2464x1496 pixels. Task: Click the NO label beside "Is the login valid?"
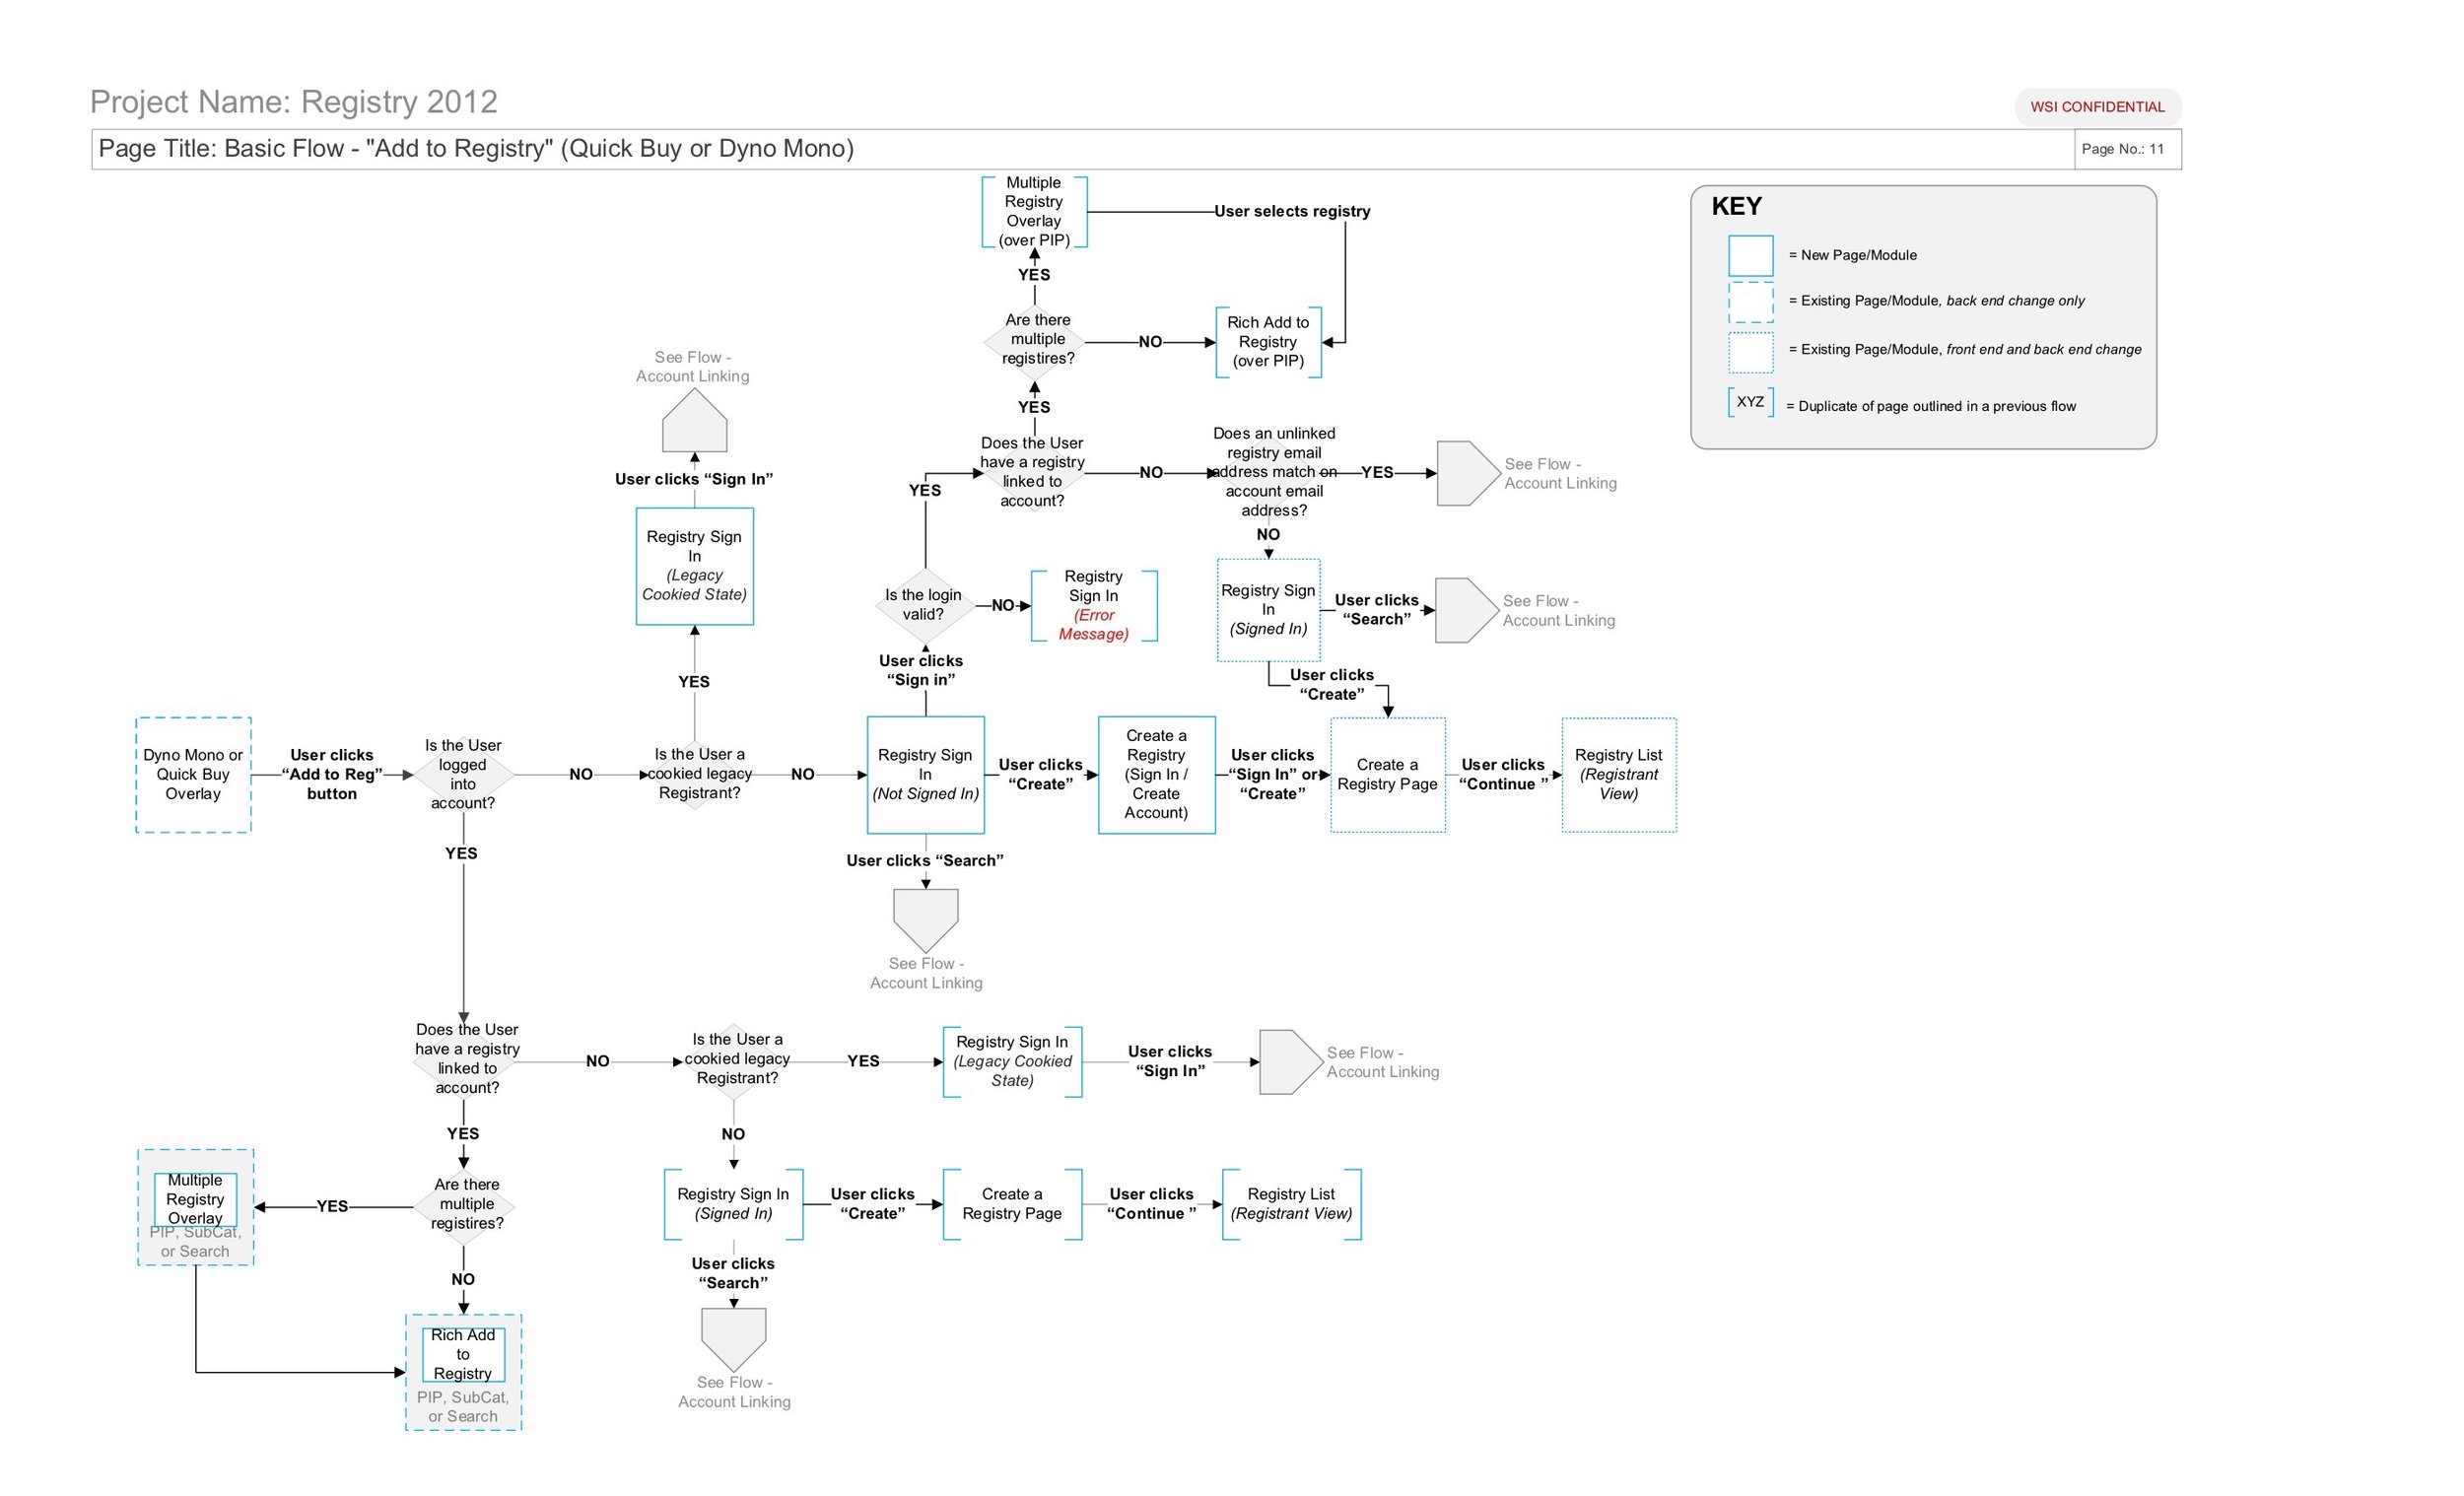[x=1002, y=606]
